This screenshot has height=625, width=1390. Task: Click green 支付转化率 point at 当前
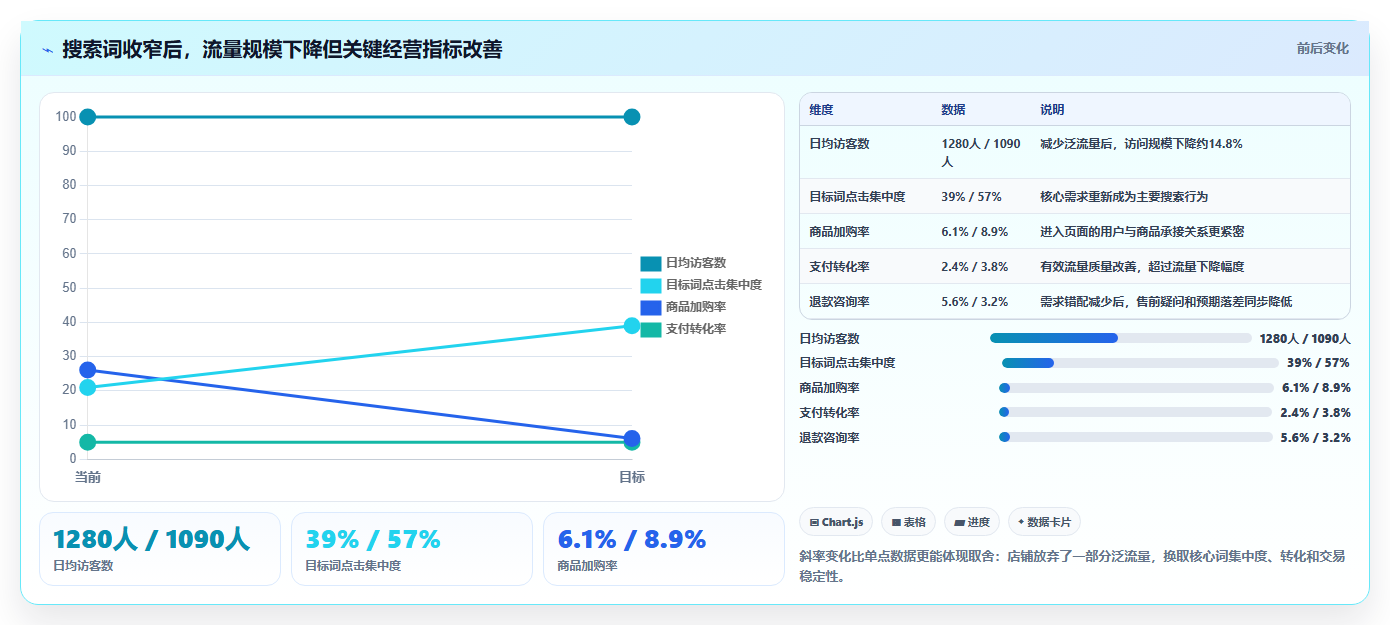tap(88, 442)
